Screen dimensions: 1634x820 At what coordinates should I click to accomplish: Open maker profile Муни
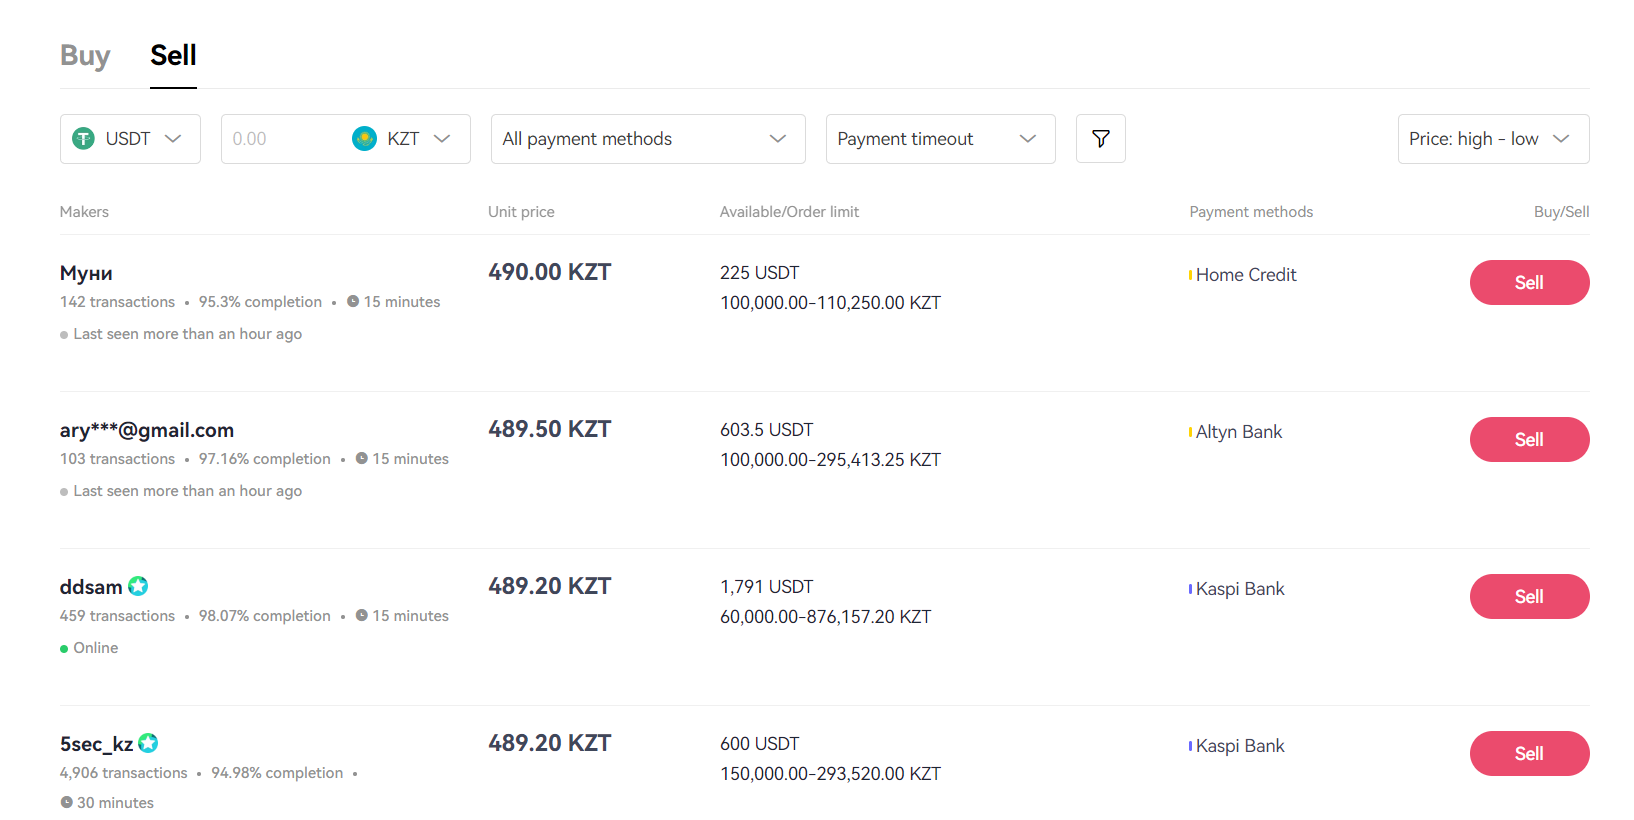tap(86, 273)
